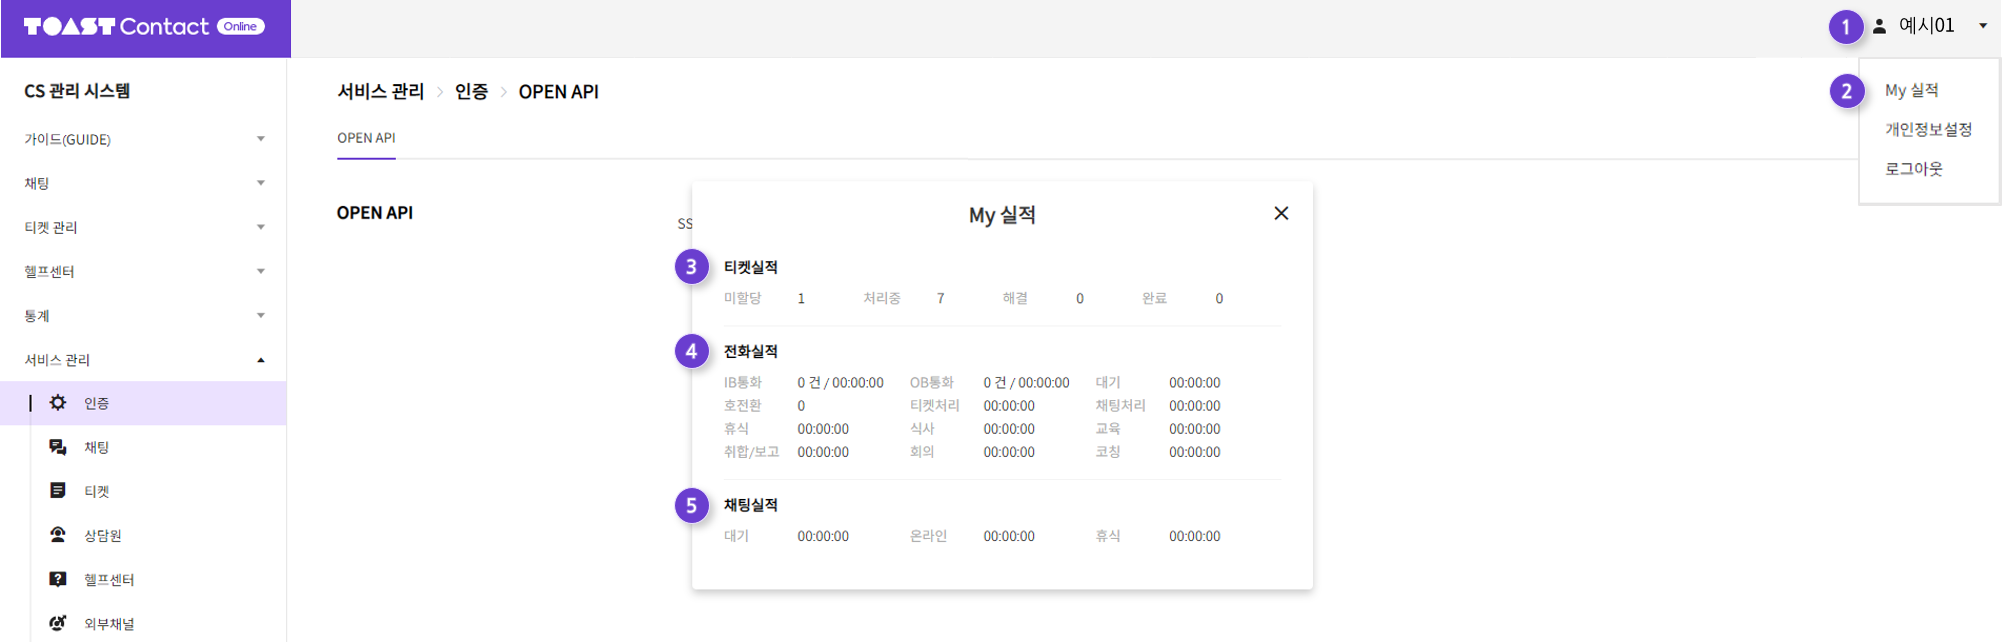The image size is (2002, 642).
Task: Click the 외부채널 label in sidebar
Action: (x=109, y=624)
